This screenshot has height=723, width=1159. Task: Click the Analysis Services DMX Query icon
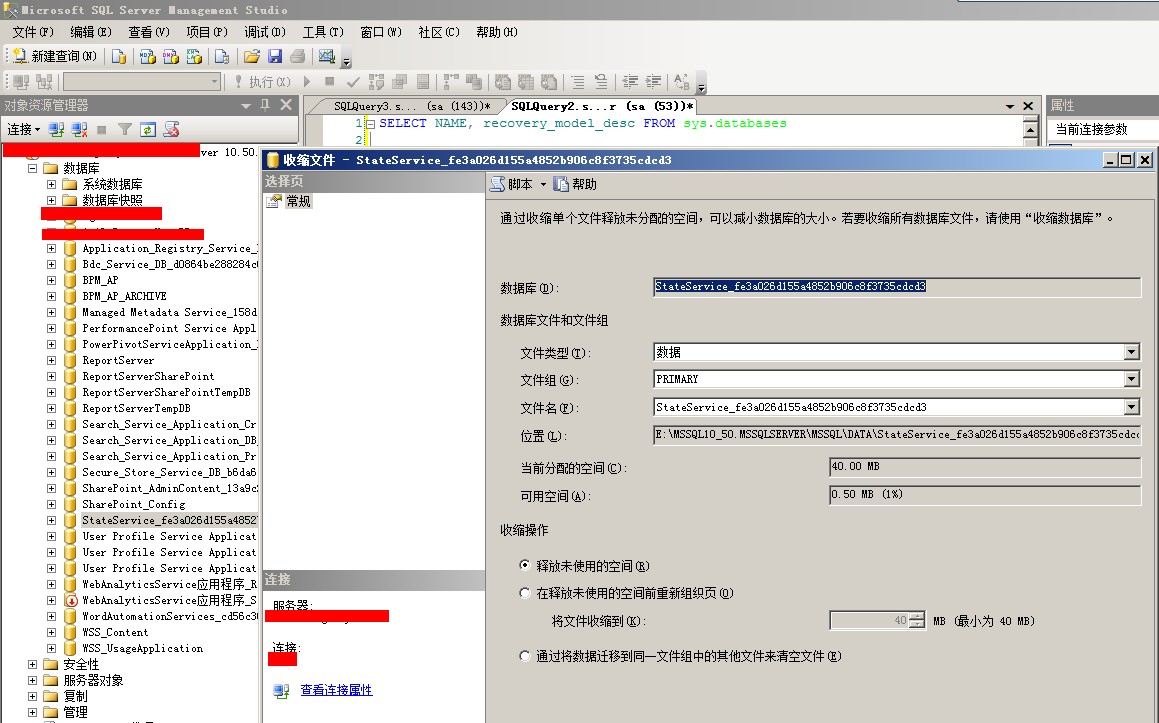170,56
